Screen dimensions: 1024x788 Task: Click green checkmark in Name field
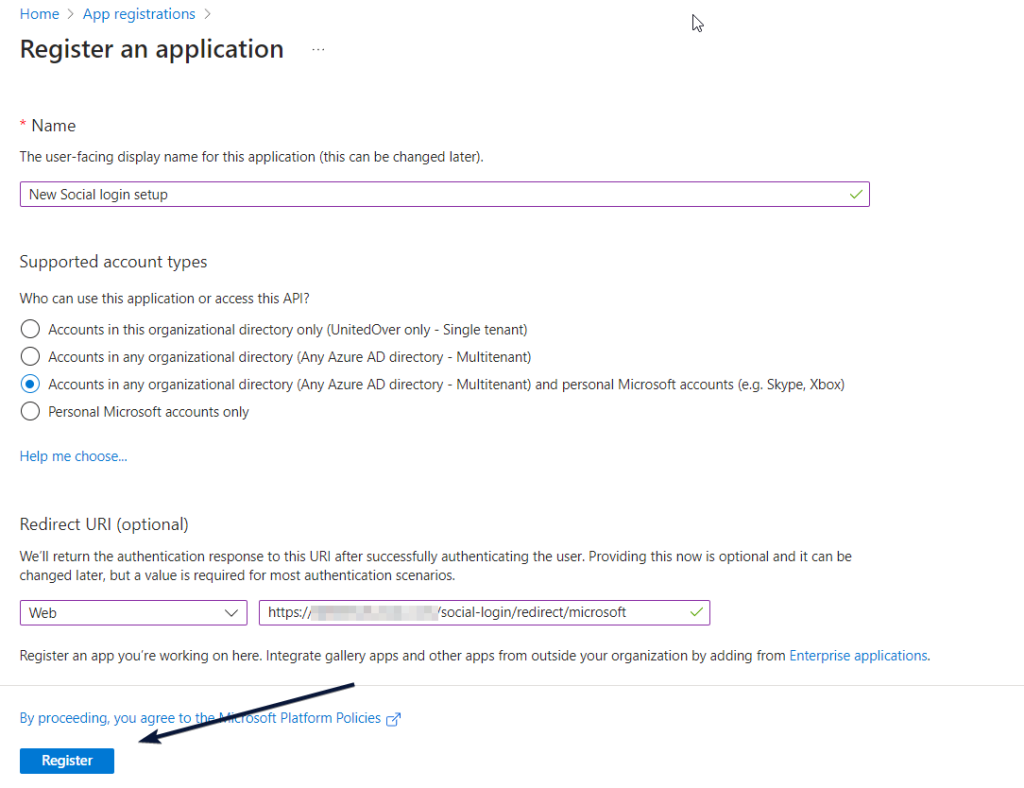(x=855, y=194)
